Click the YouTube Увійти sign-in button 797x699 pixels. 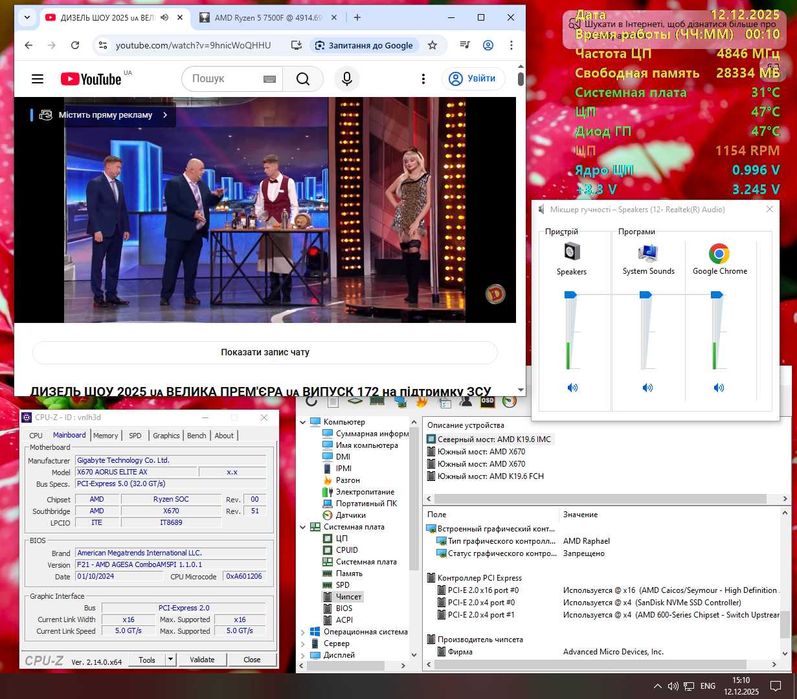(473, 78)
